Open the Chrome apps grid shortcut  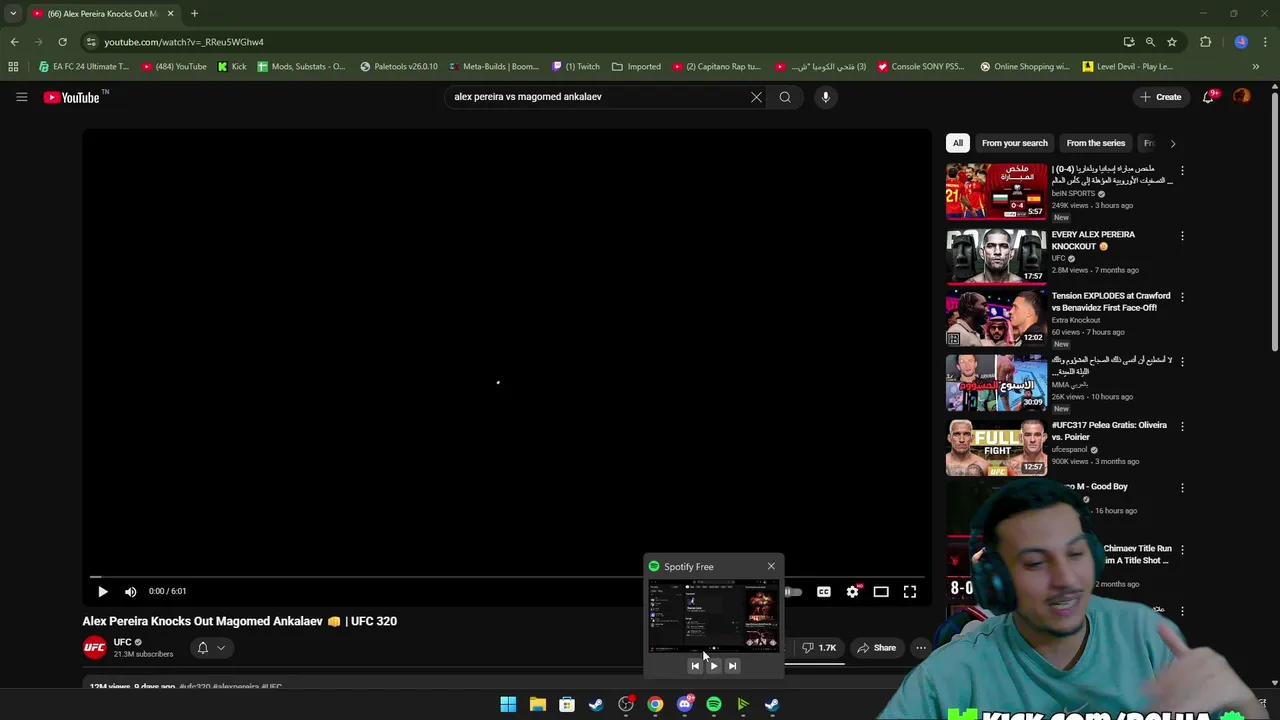13,67
